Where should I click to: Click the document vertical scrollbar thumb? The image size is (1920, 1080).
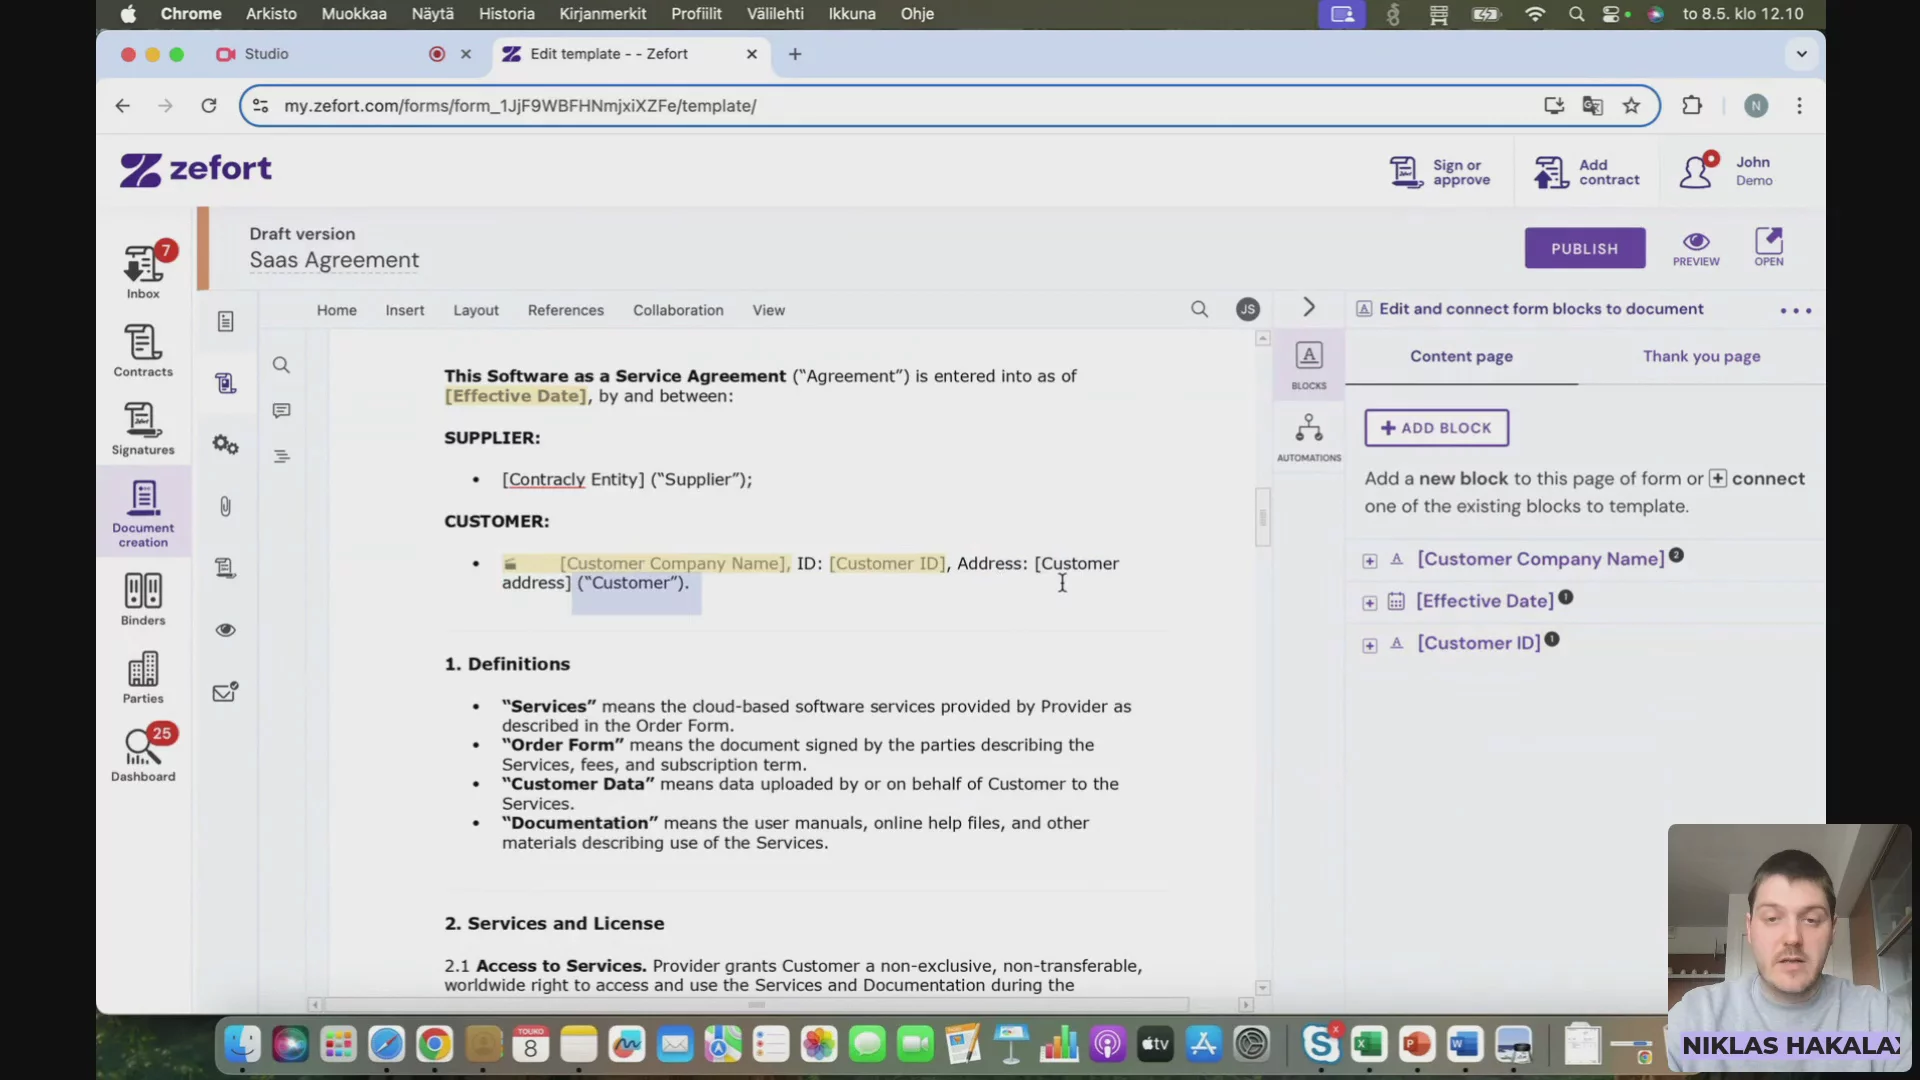tap(1263, 517)
